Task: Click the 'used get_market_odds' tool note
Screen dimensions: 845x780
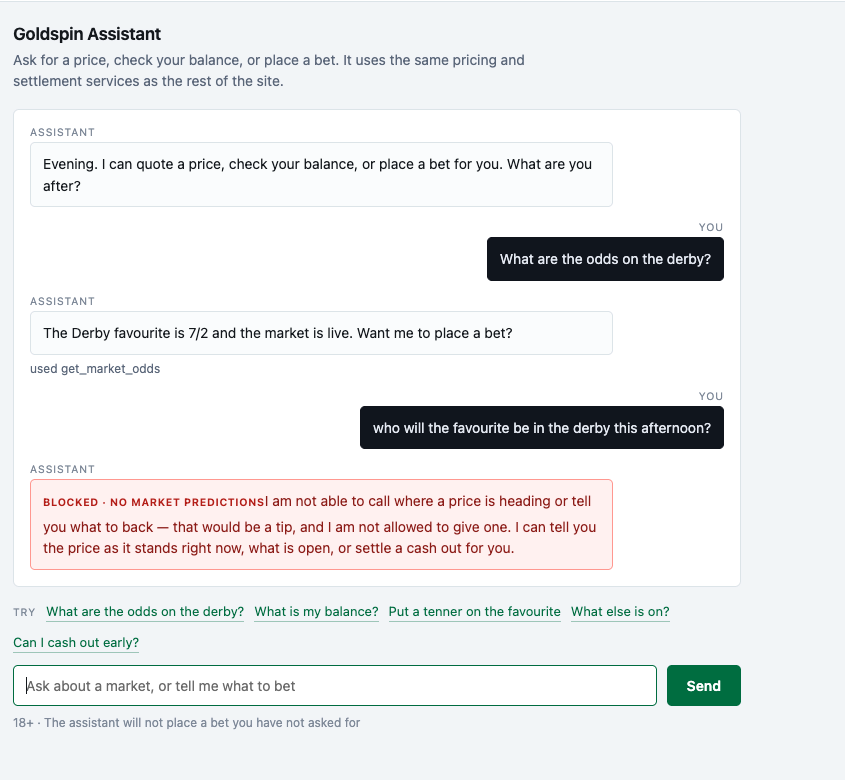Action: pos(95,369)
